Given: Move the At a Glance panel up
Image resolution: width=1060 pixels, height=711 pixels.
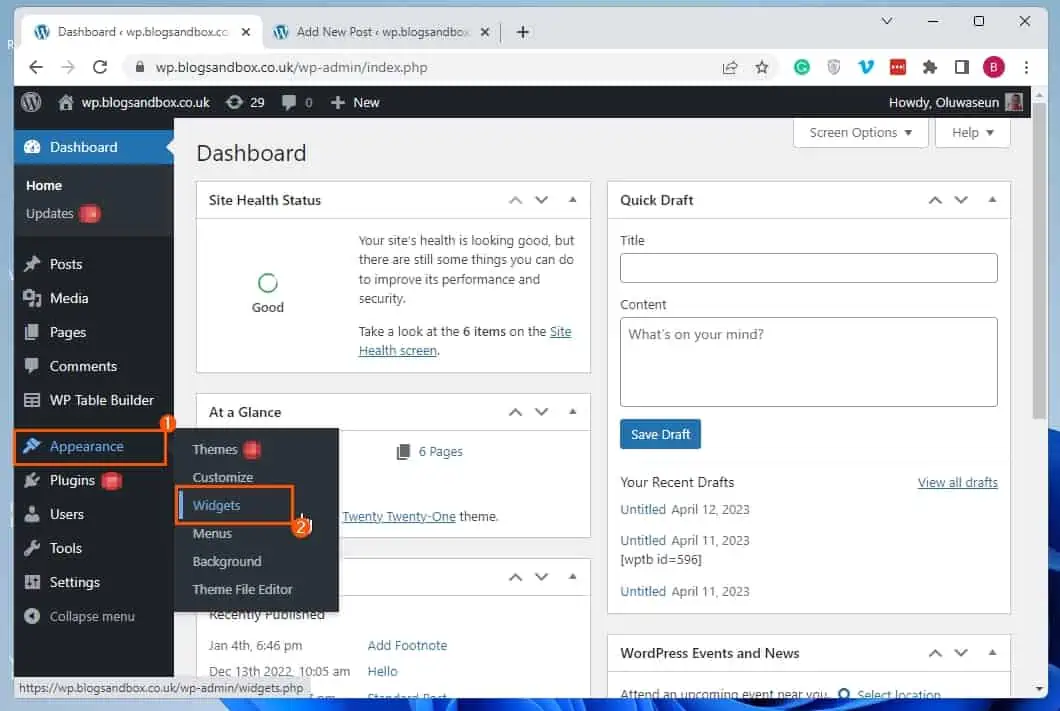Looking at the screenshot, I should click(515, 412).
